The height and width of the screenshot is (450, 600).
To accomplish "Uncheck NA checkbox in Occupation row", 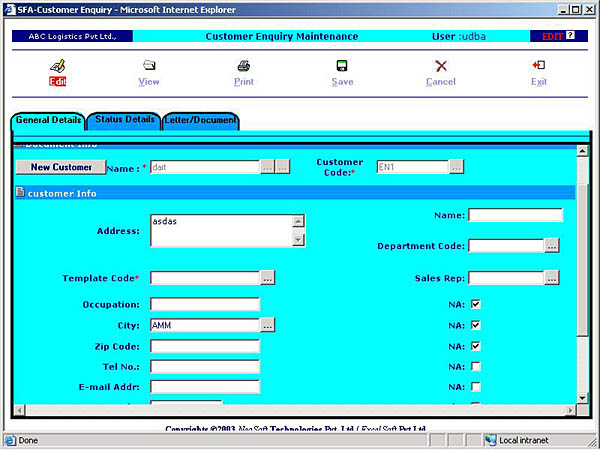I will click(476, 304).
